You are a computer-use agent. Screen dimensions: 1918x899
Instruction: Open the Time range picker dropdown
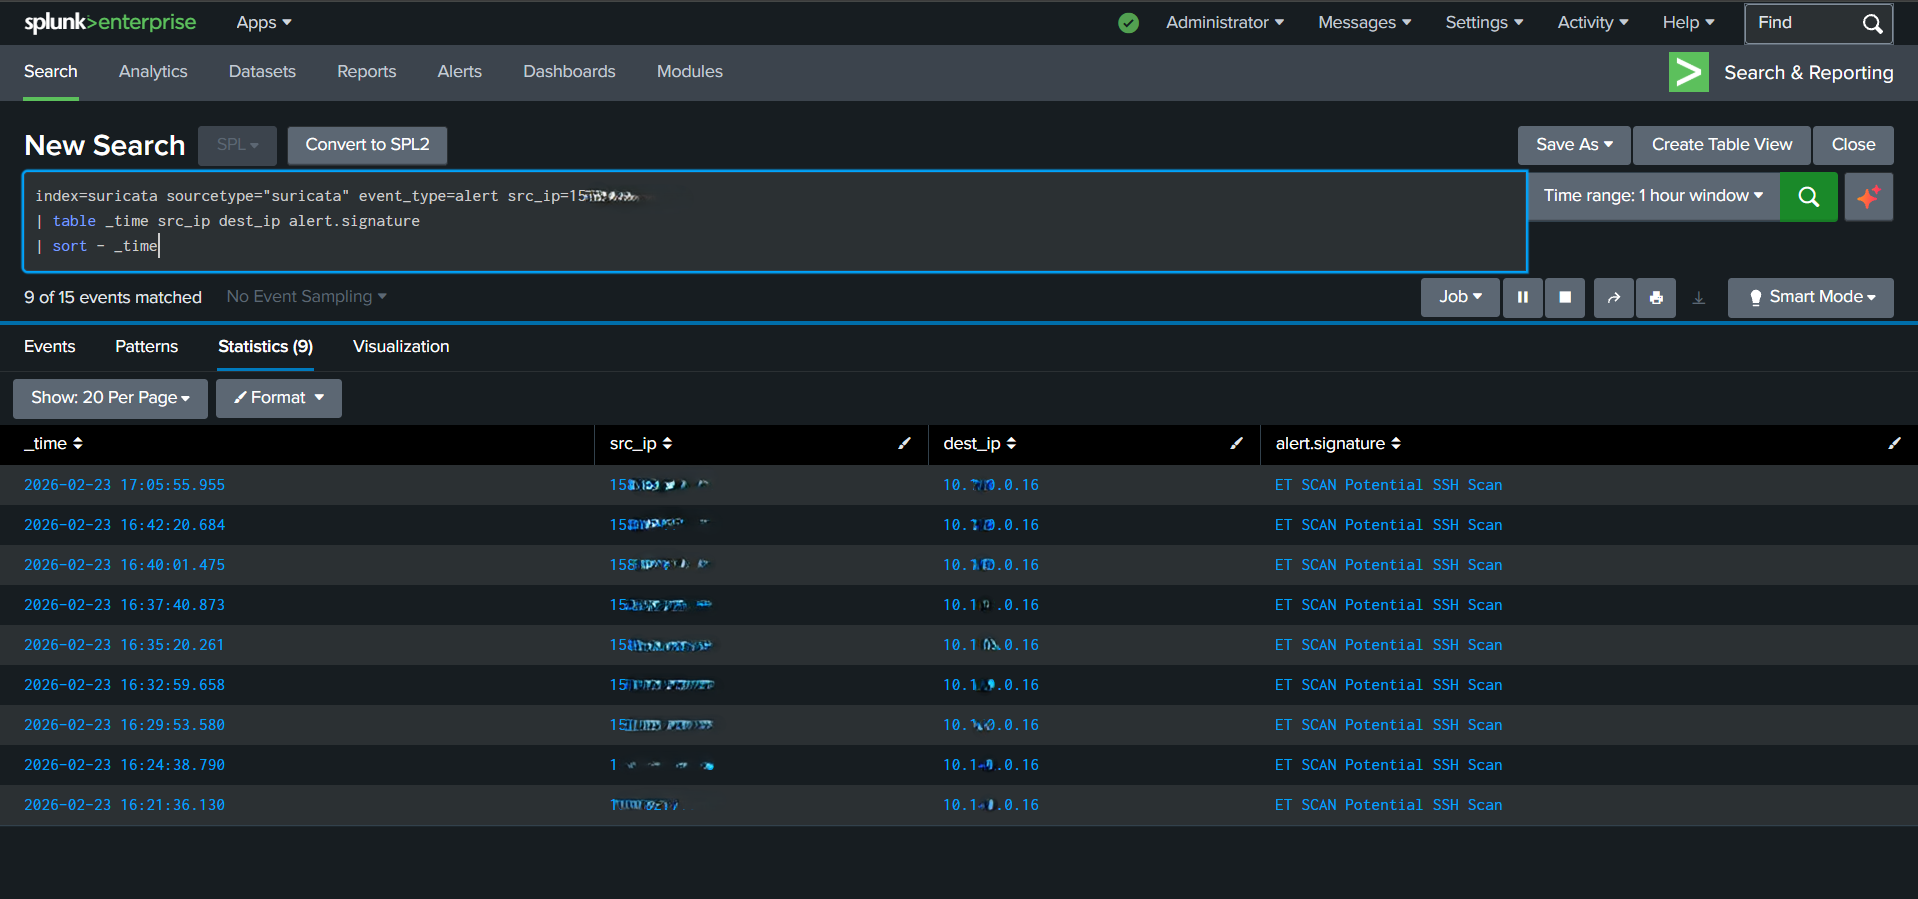coord(1652,196)
